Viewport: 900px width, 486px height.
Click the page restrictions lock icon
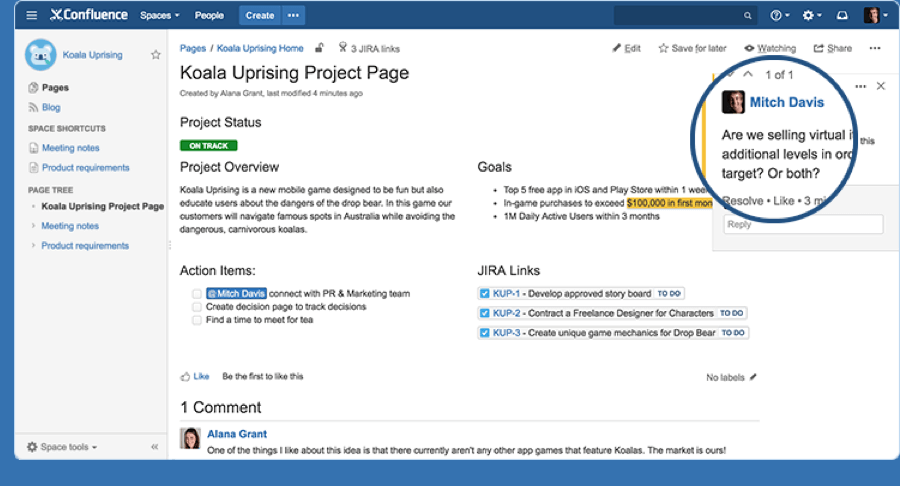[x=320, y=48]
